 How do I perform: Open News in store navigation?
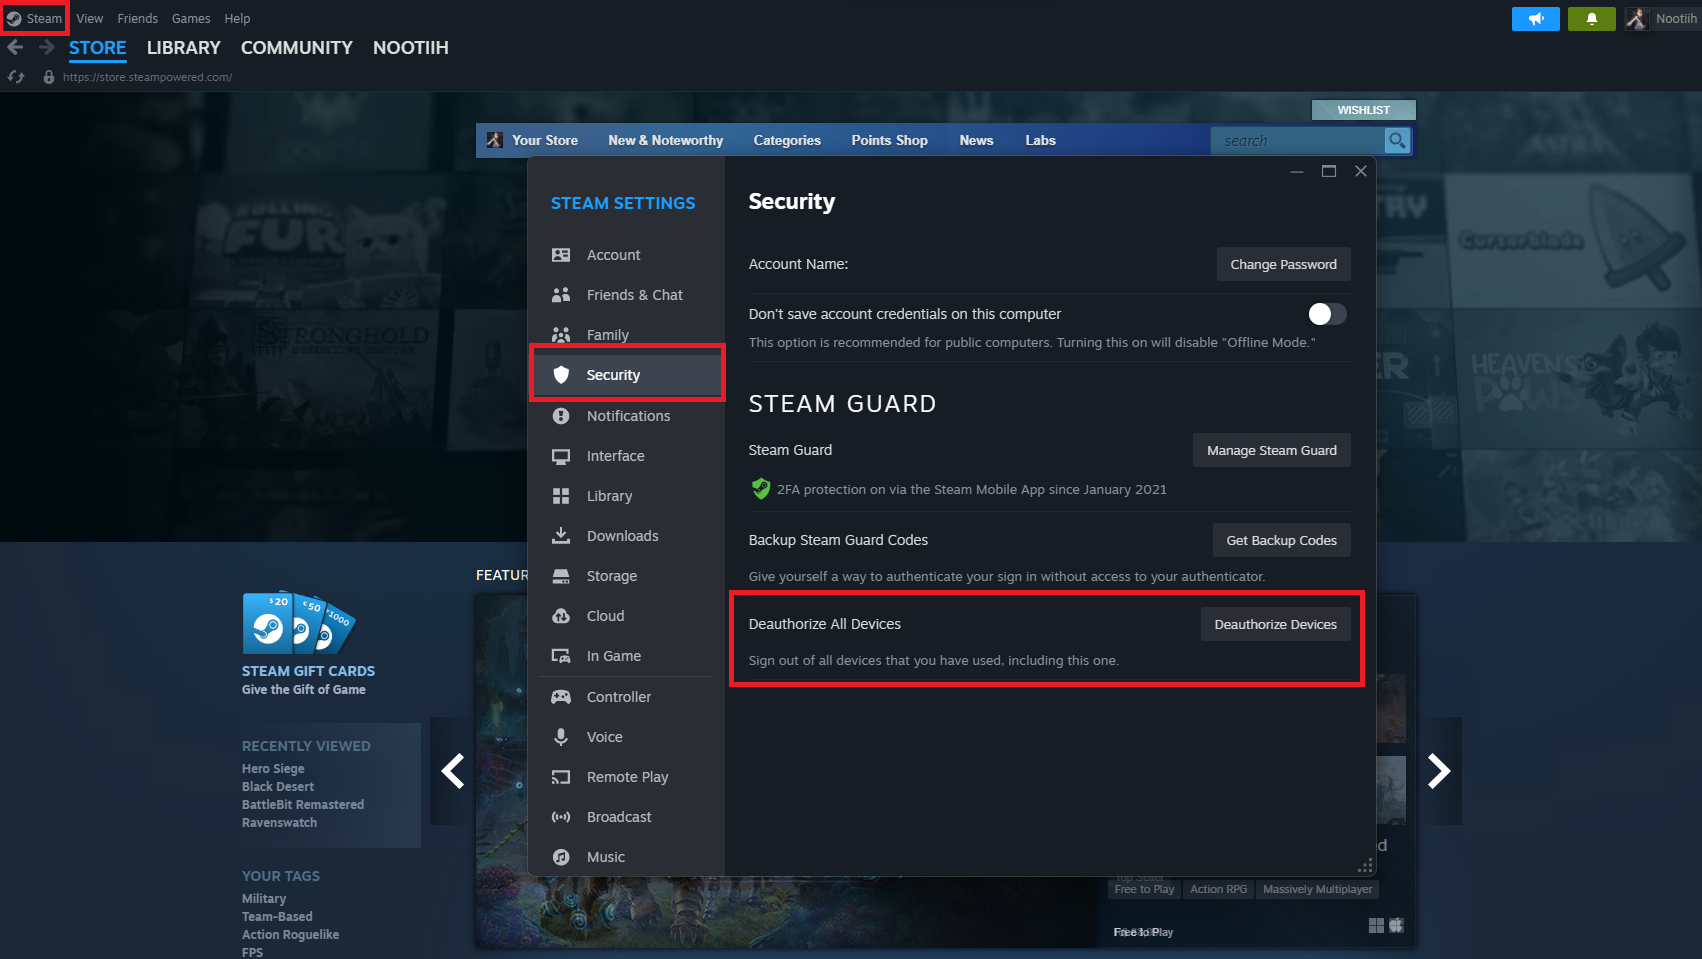point(977,141)
